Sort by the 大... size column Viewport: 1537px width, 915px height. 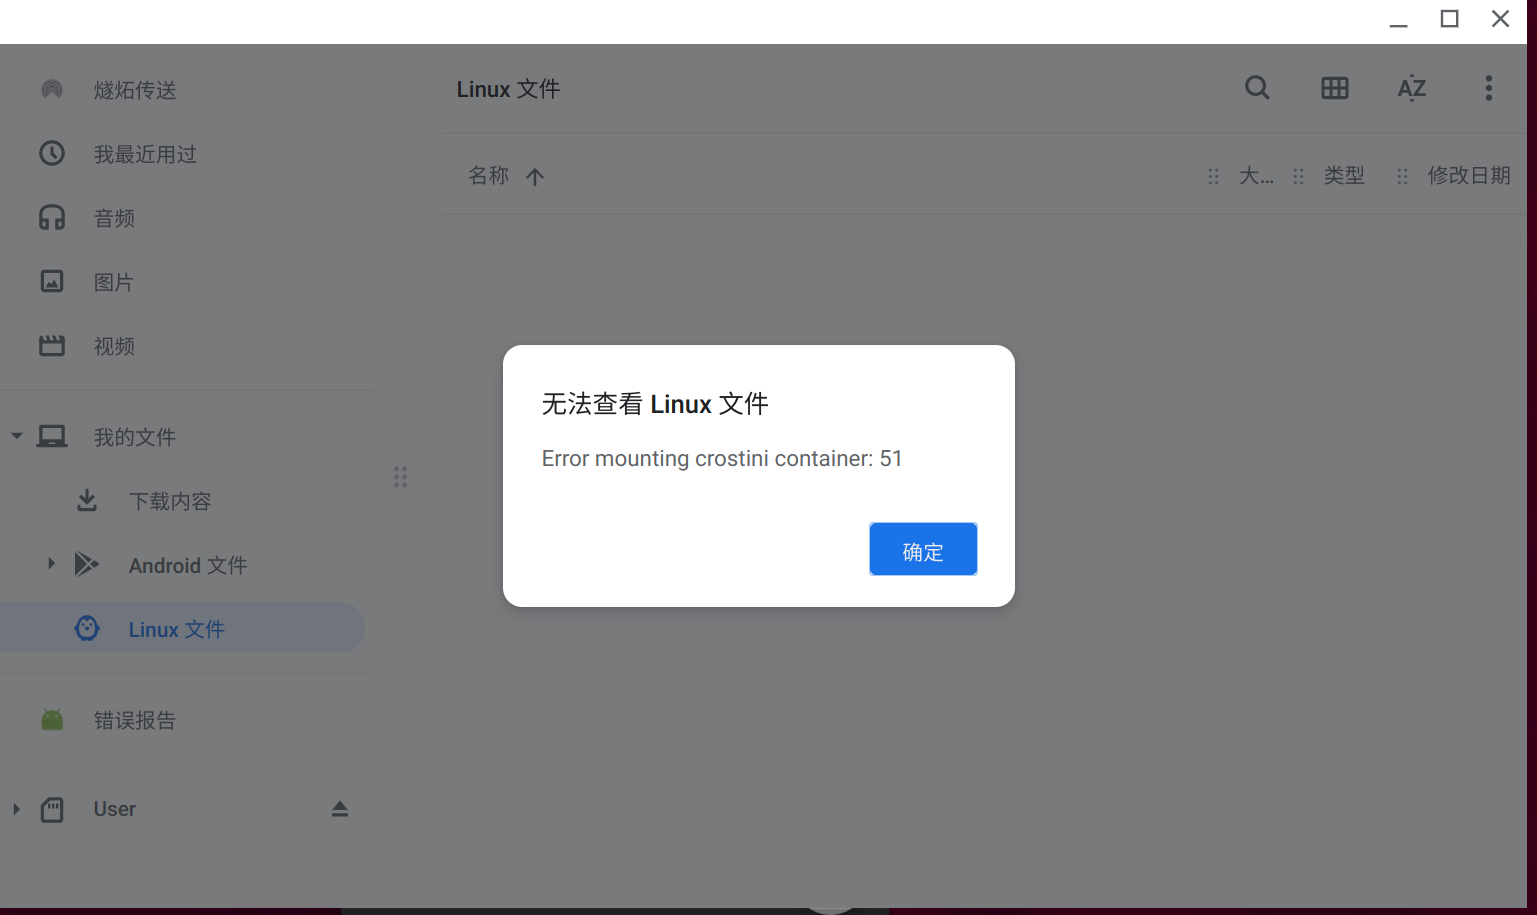tap(1256, 175)
